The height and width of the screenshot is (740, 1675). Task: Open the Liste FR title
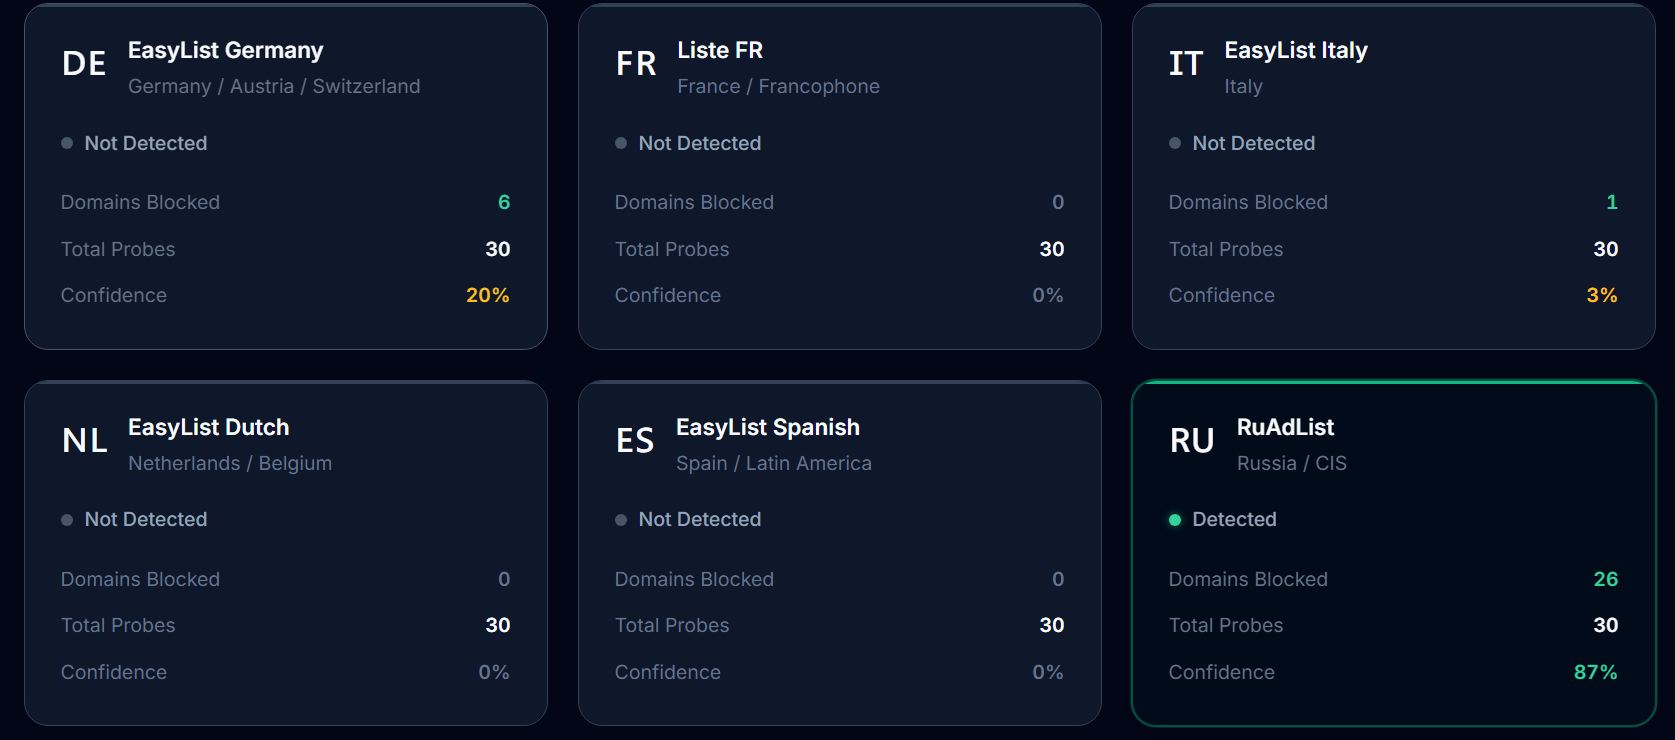(720, 50)
